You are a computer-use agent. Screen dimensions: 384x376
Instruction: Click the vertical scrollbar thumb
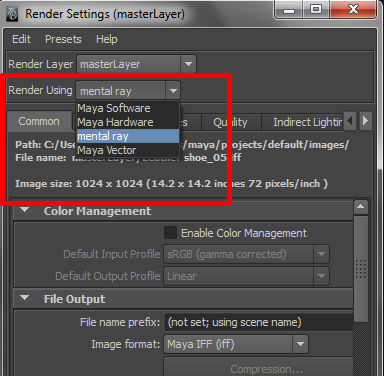pyautogui.click(x=361, y=269)
